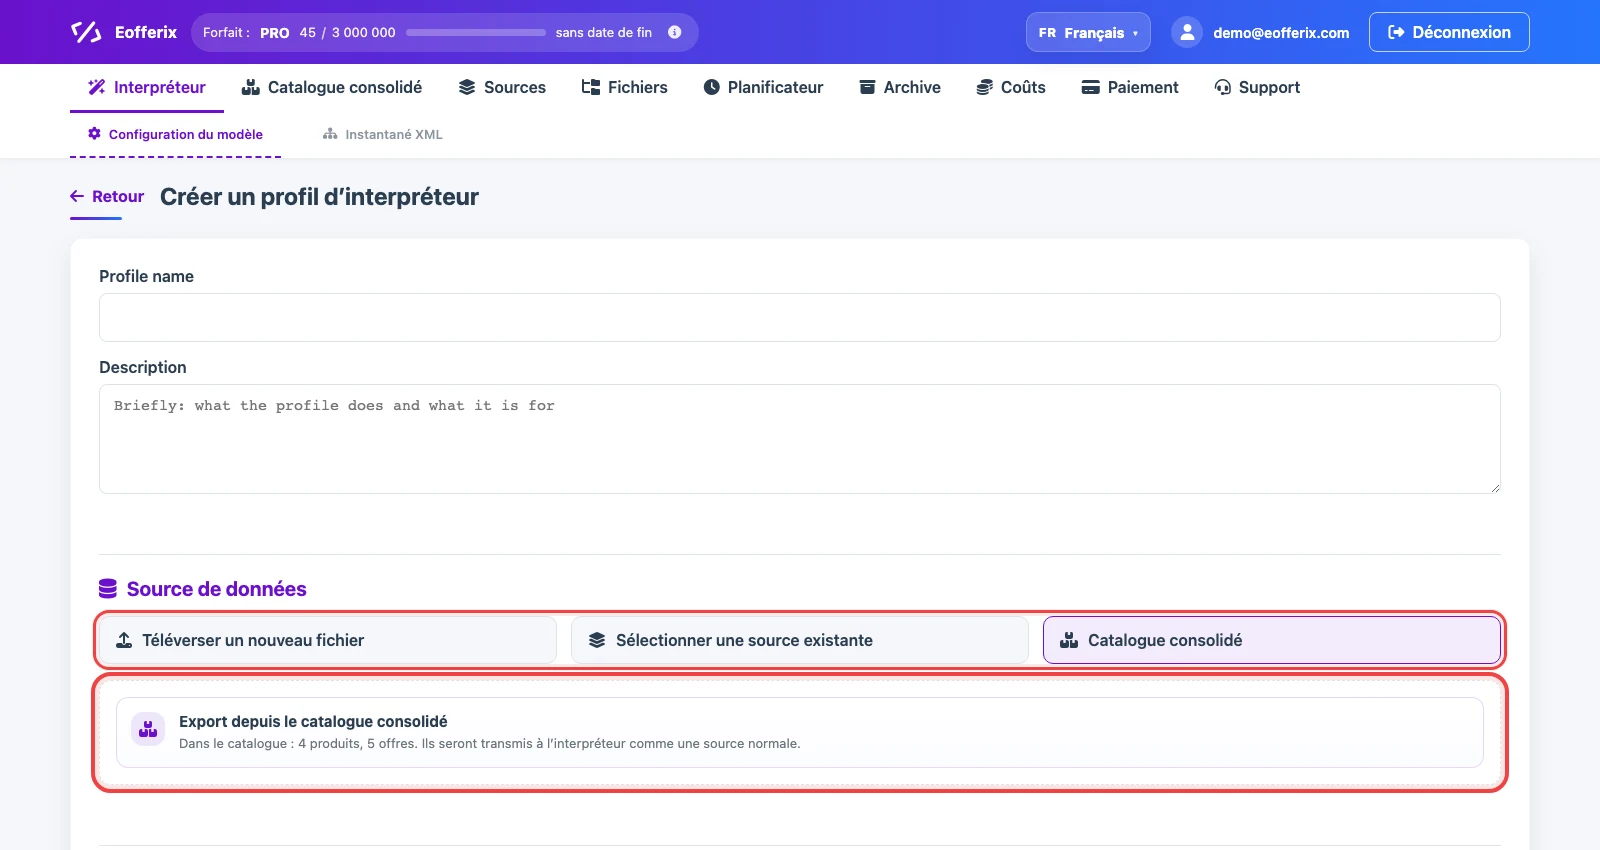Click the purple catalogue export card icon

[148, 730]
